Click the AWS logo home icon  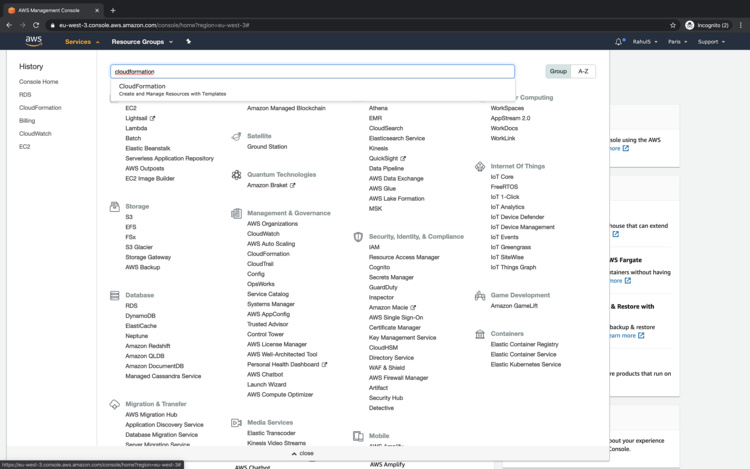[33, 42]
